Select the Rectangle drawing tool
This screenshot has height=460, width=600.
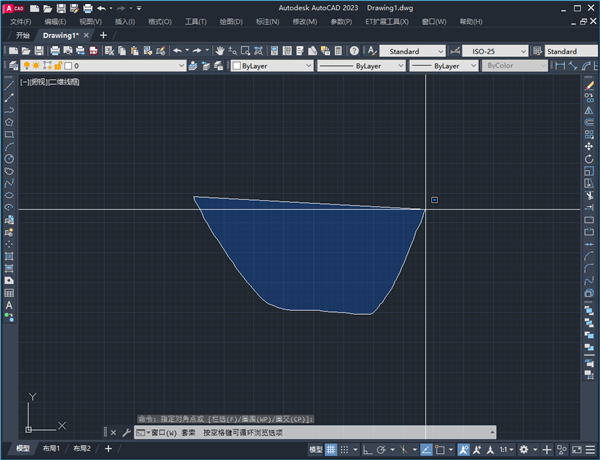click(9, 134)
